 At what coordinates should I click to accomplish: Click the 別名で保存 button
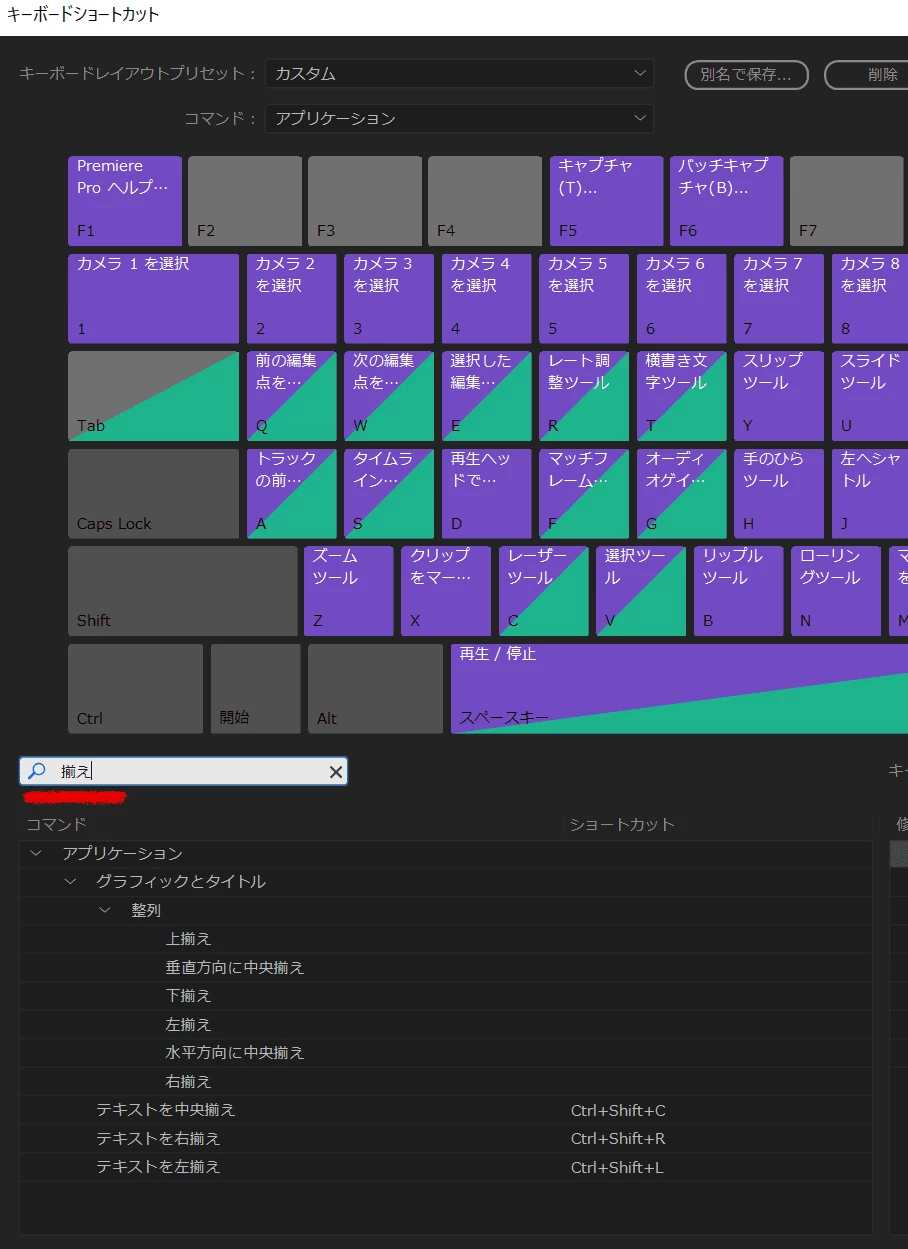[x=746, y=75]
